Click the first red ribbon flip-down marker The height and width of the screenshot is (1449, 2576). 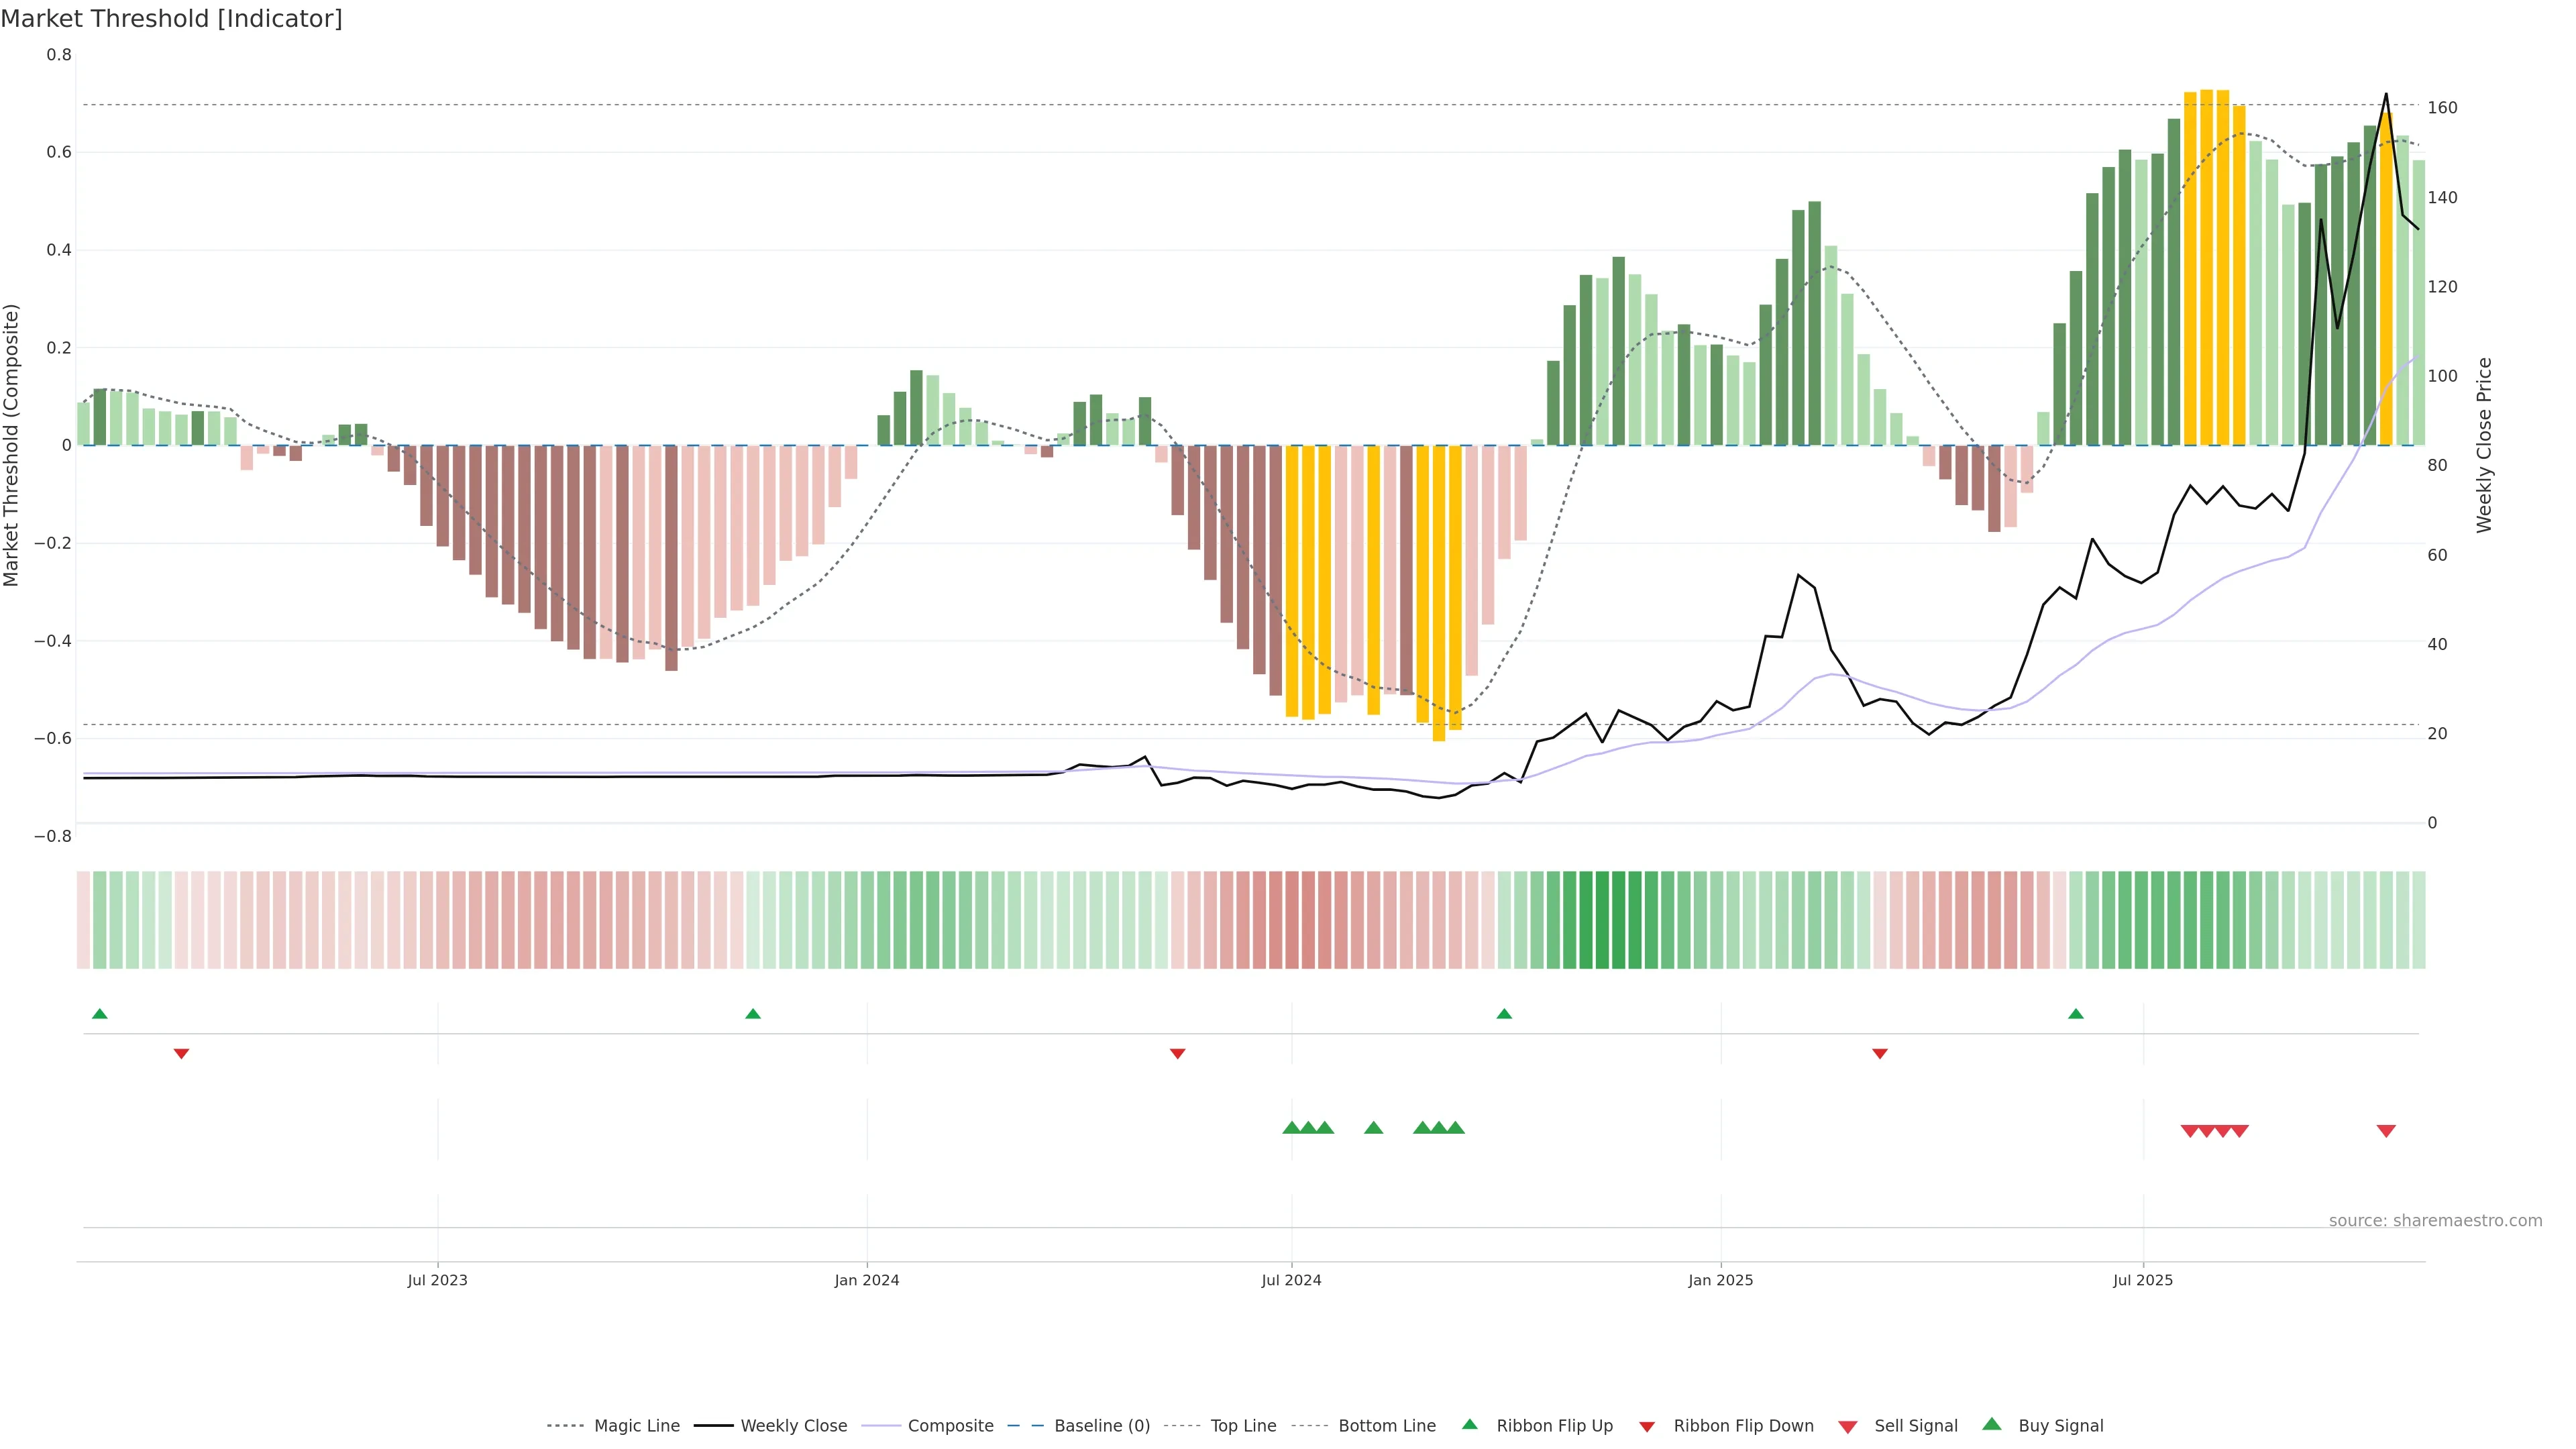(181, 1054)
